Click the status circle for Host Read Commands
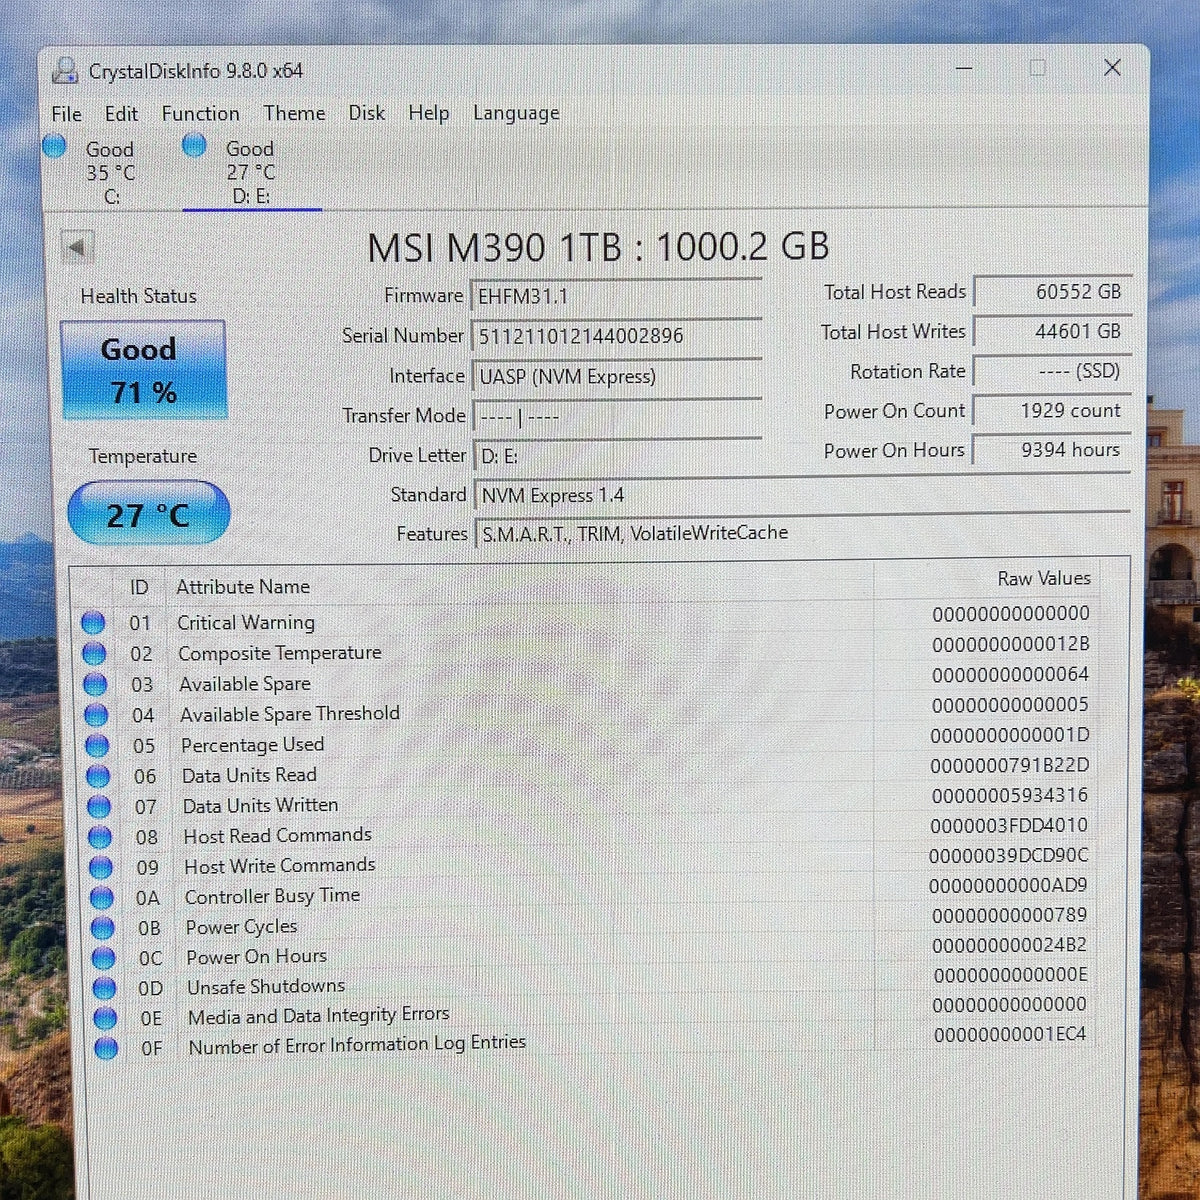Screen dimensions: 1200x1200 point(100,837)
